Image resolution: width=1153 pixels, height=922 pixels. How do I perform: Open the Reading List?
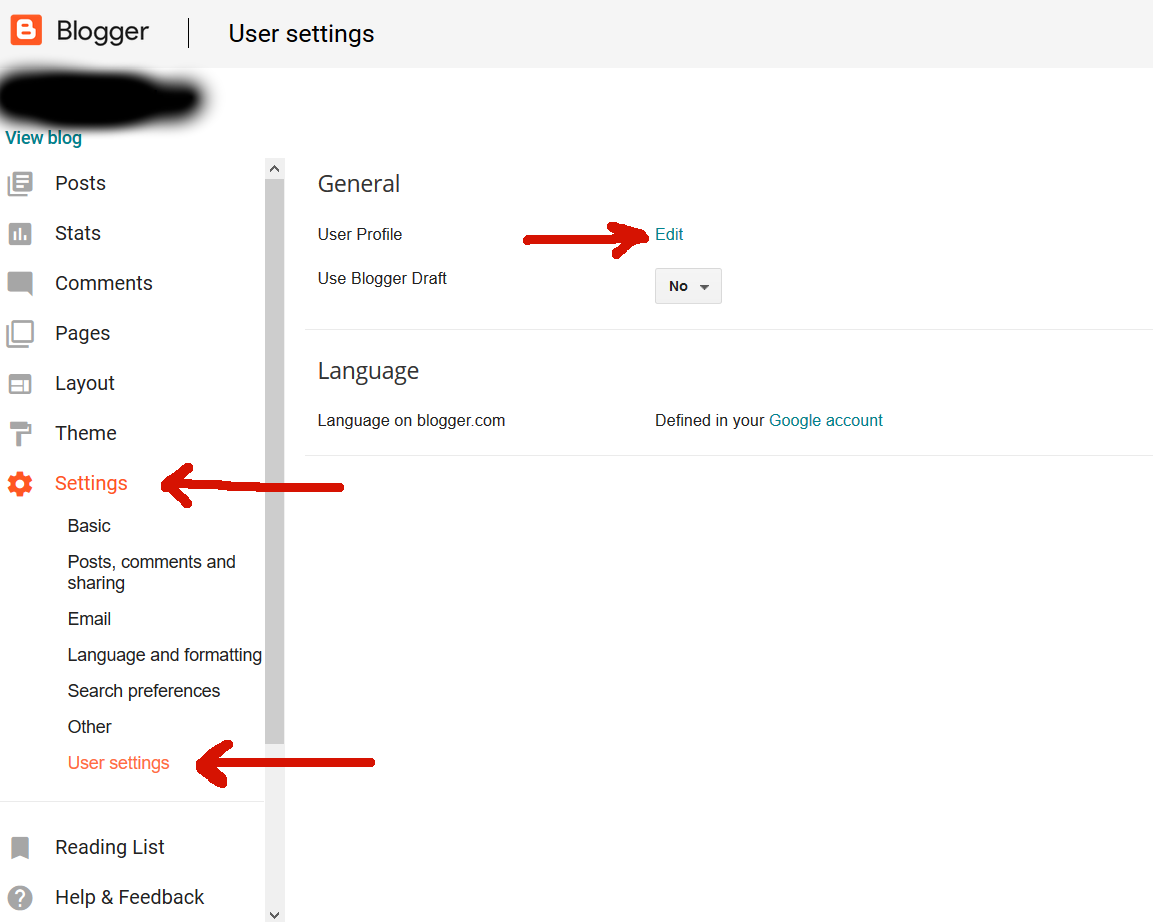[110, 847]
